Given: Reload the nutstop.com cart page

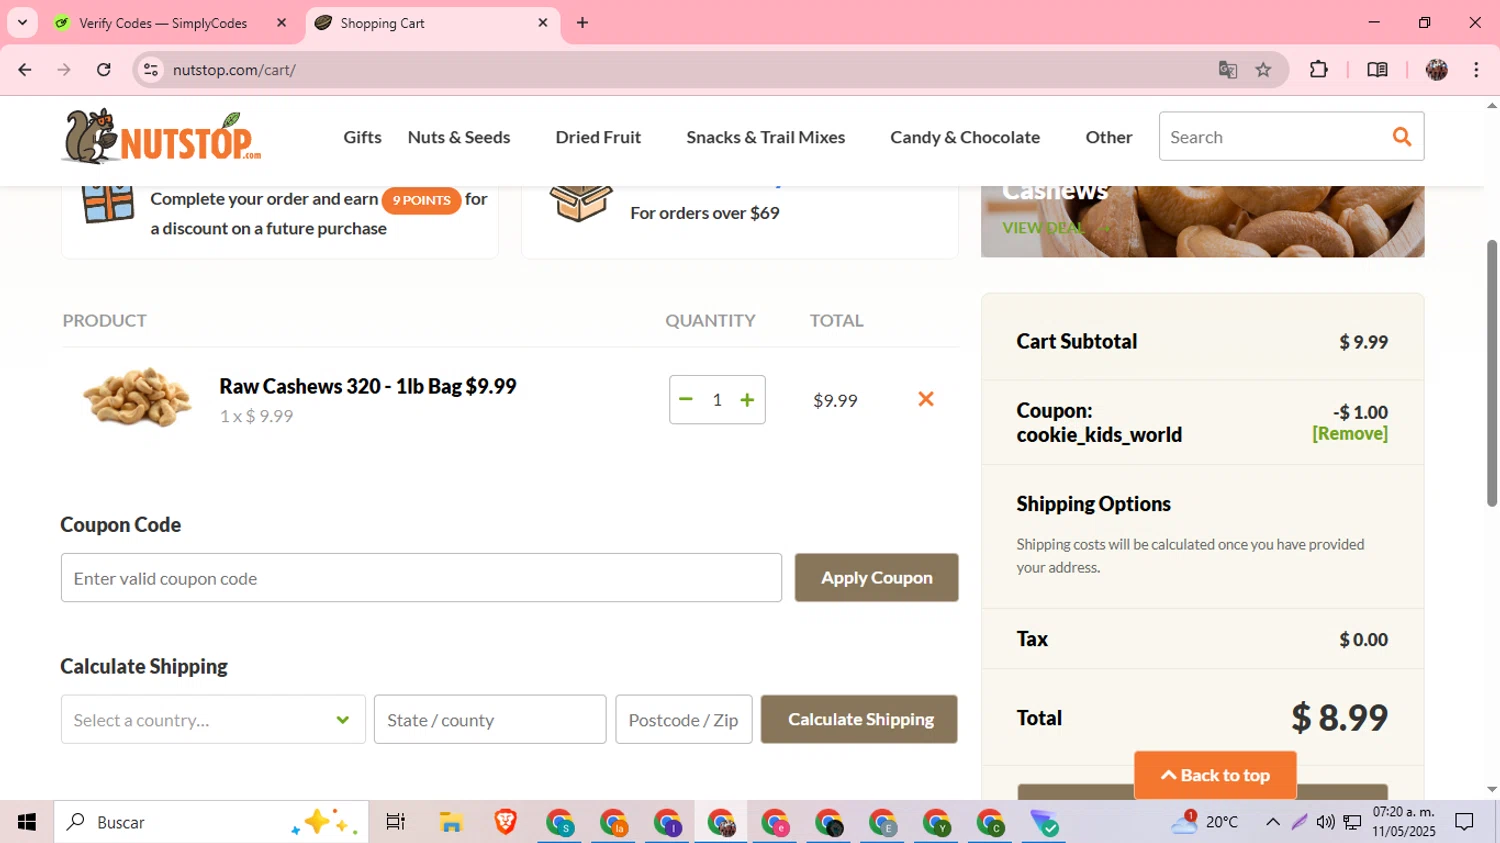Looking at the screenshot, I should tap(104, 70).
